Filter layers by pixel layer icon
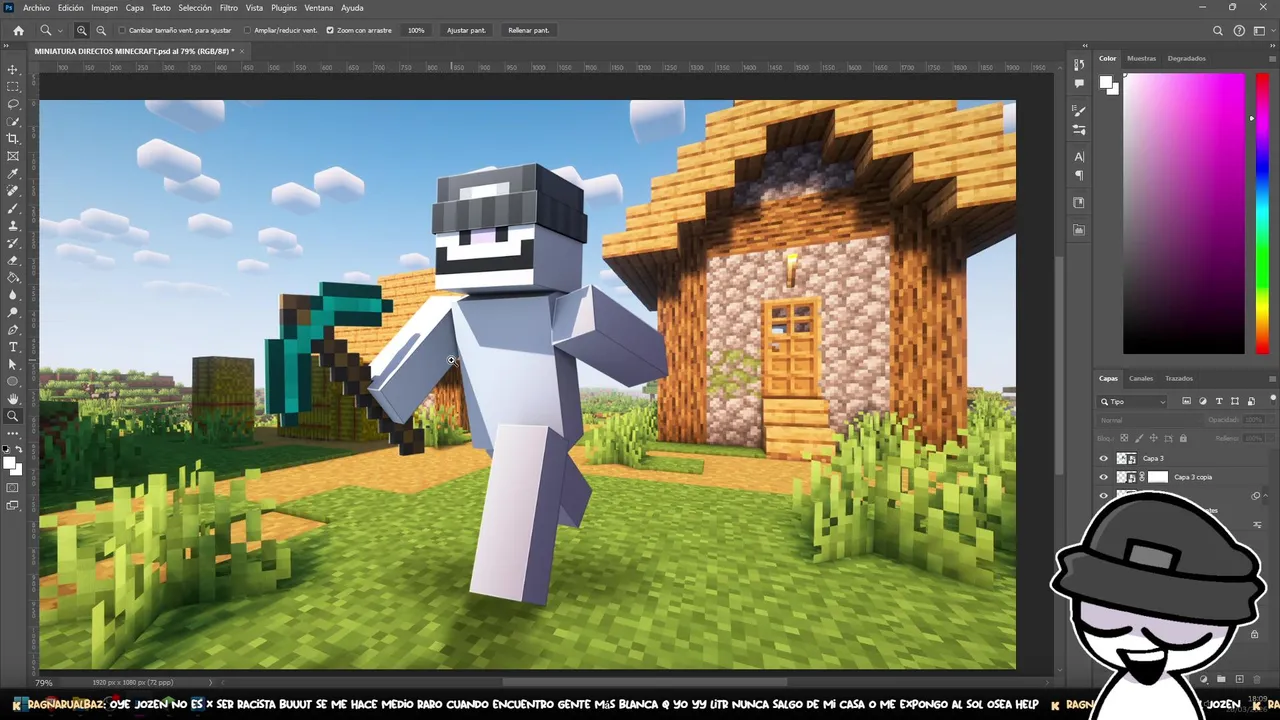 coord(1187,401)
